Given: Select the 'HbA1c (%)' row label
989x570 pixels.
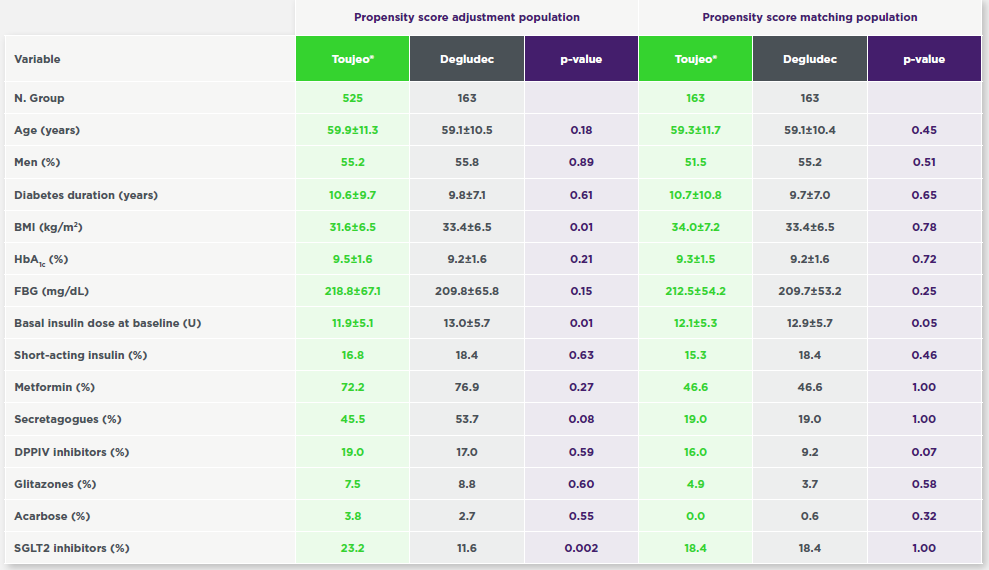Looking at the screenshot, I should pos(41,259).
